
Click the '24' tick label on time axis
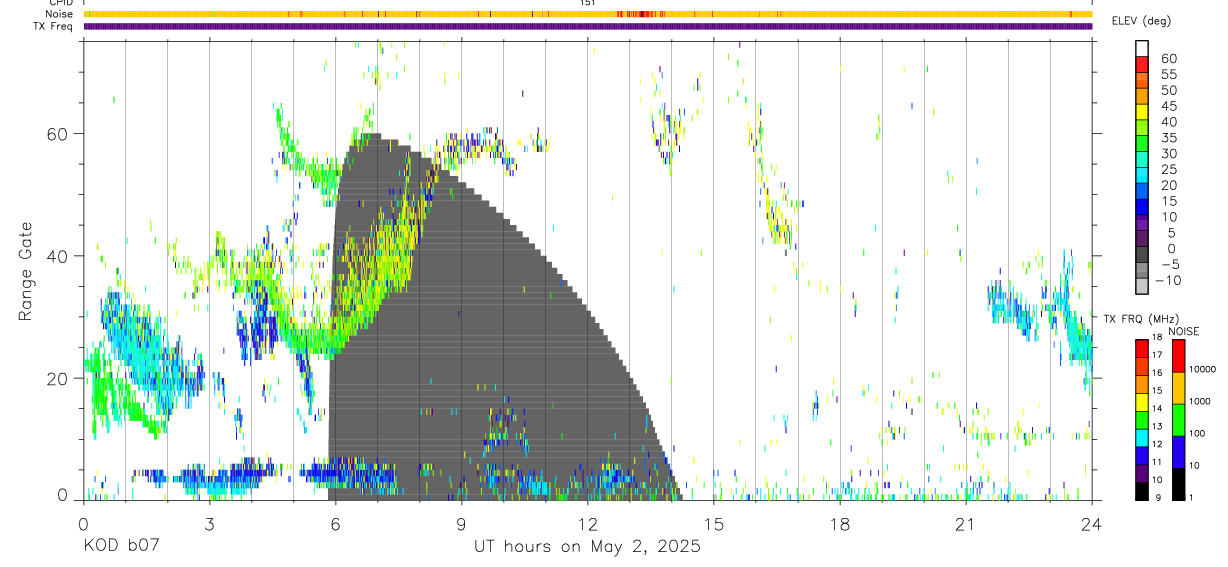1091,524
